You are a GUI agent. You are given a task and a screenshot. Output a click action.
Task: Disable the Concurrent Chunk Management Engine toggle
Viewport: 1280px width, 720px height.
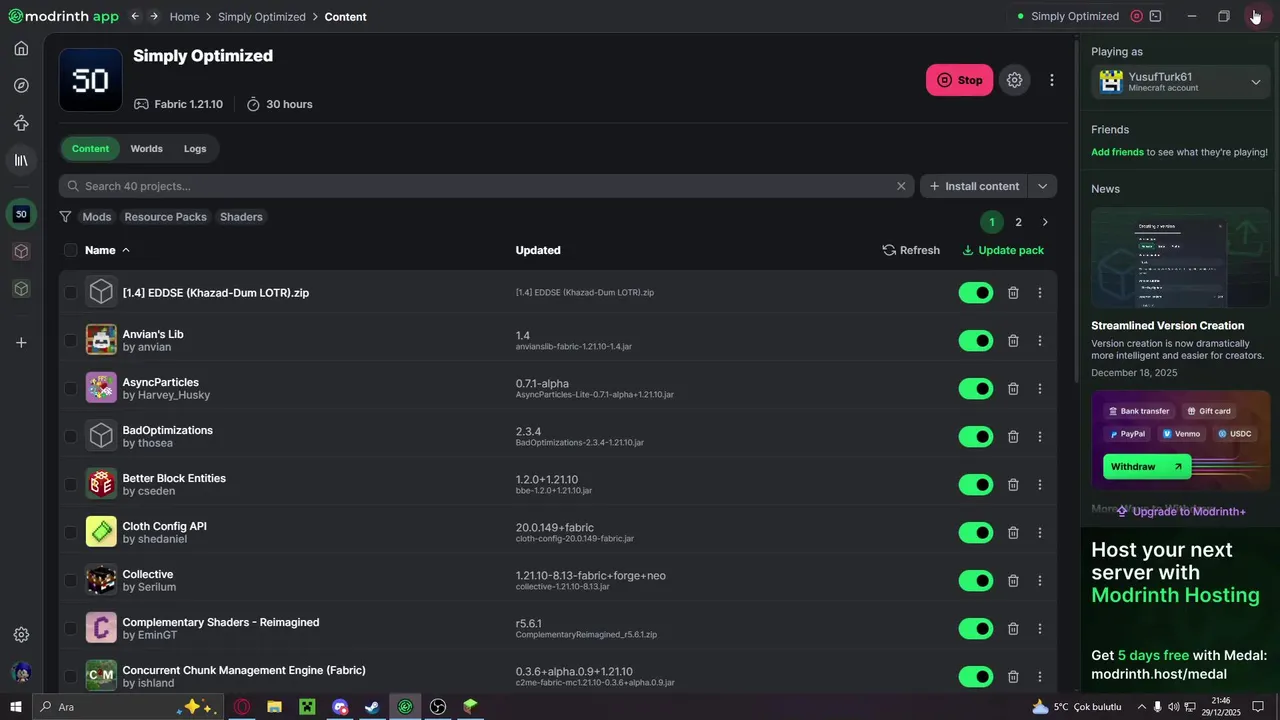[x=976, y=677]
